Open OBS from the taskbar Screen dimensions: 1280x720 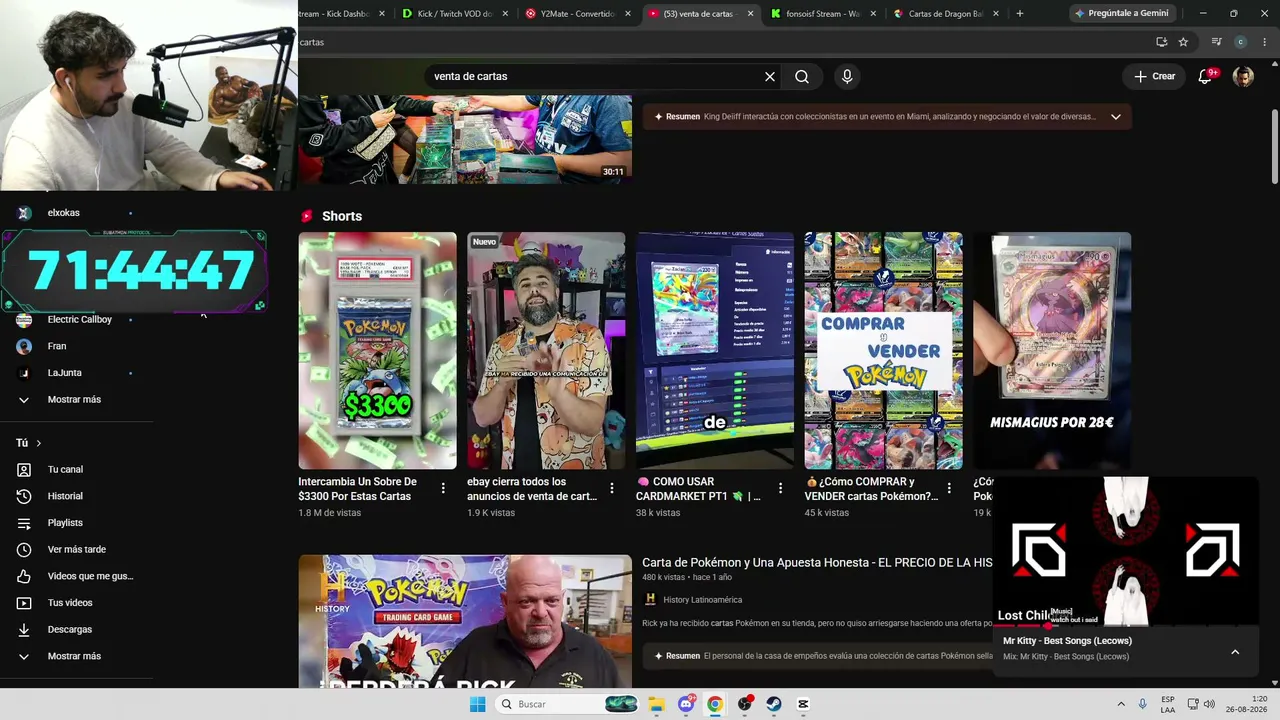click(745, 704)
